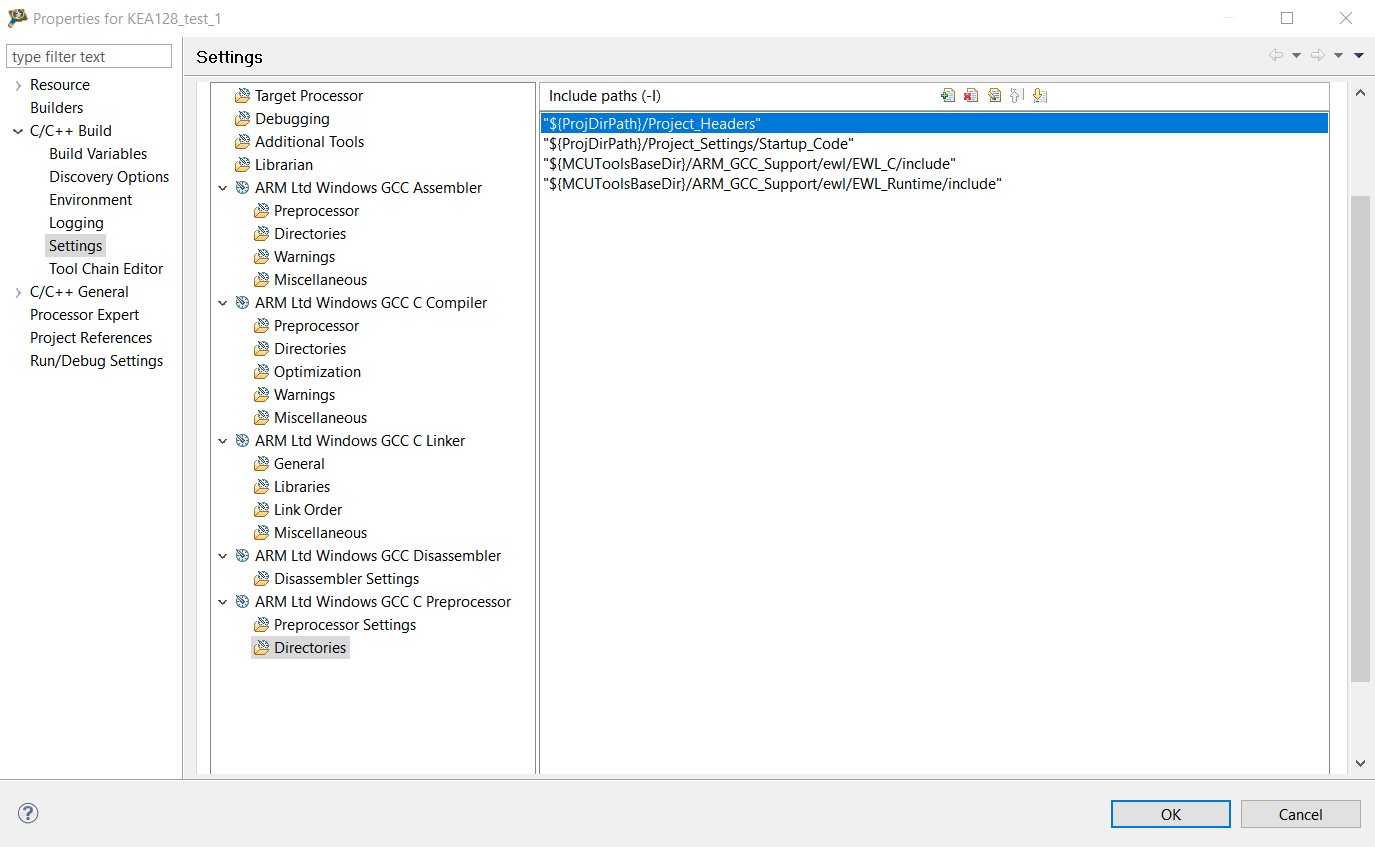Viewport: 1375px width, 847px height.
Task: Select Tool Chain Editor in the sidebar
Action: pos(105,268)
